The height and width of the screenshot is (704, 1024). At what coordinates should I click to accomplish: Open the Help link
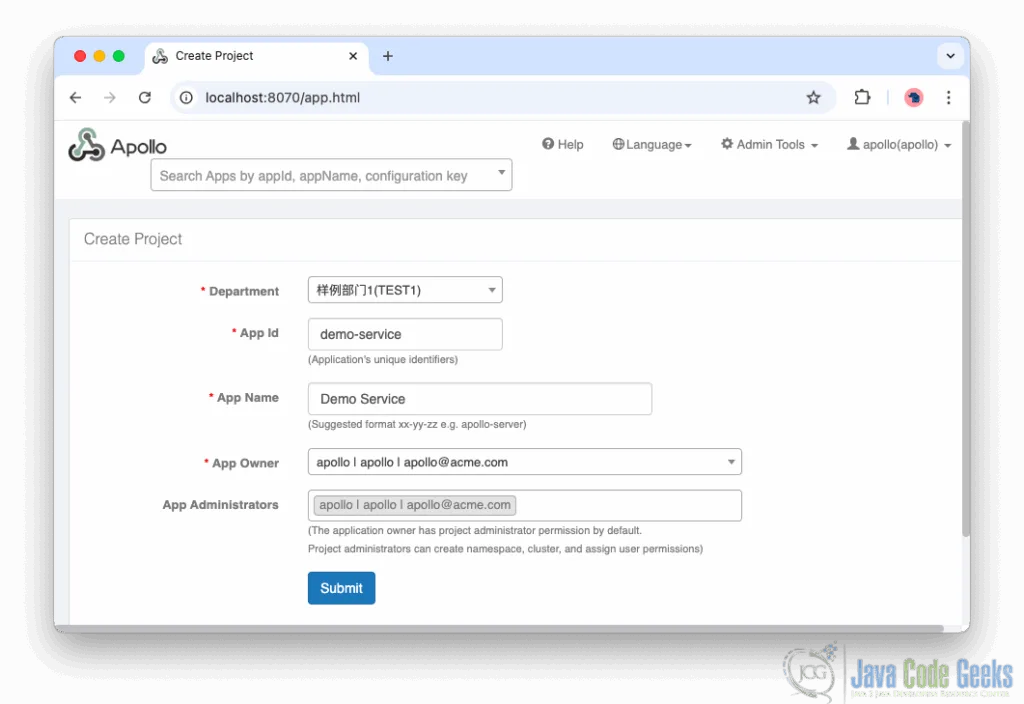tap(562, 144)
